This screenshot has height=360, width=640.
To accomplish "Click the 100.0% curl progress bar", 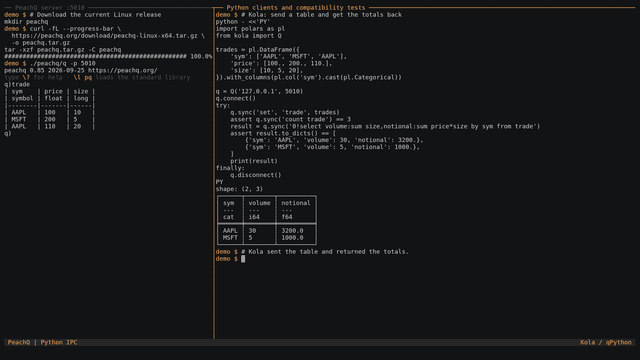I will [x=108, y=56].
